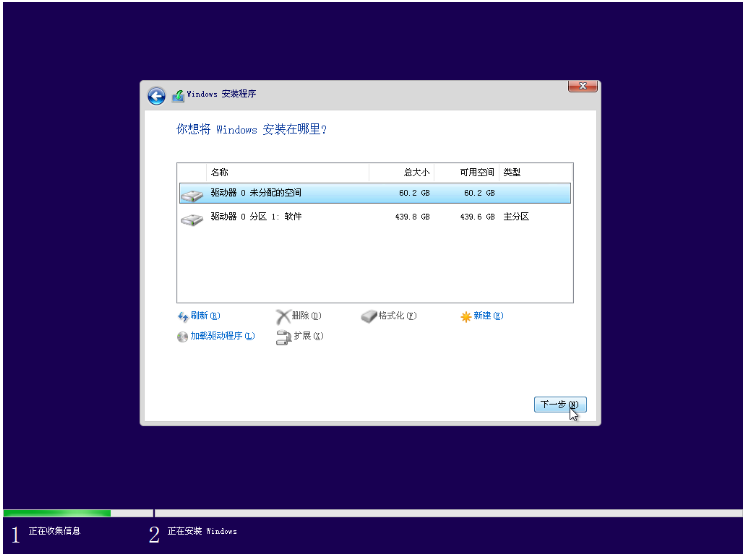Image resolution: width=743 pixels, height=554 pixels.
Task: Click the format drive icon
Action: pos(369,317)
